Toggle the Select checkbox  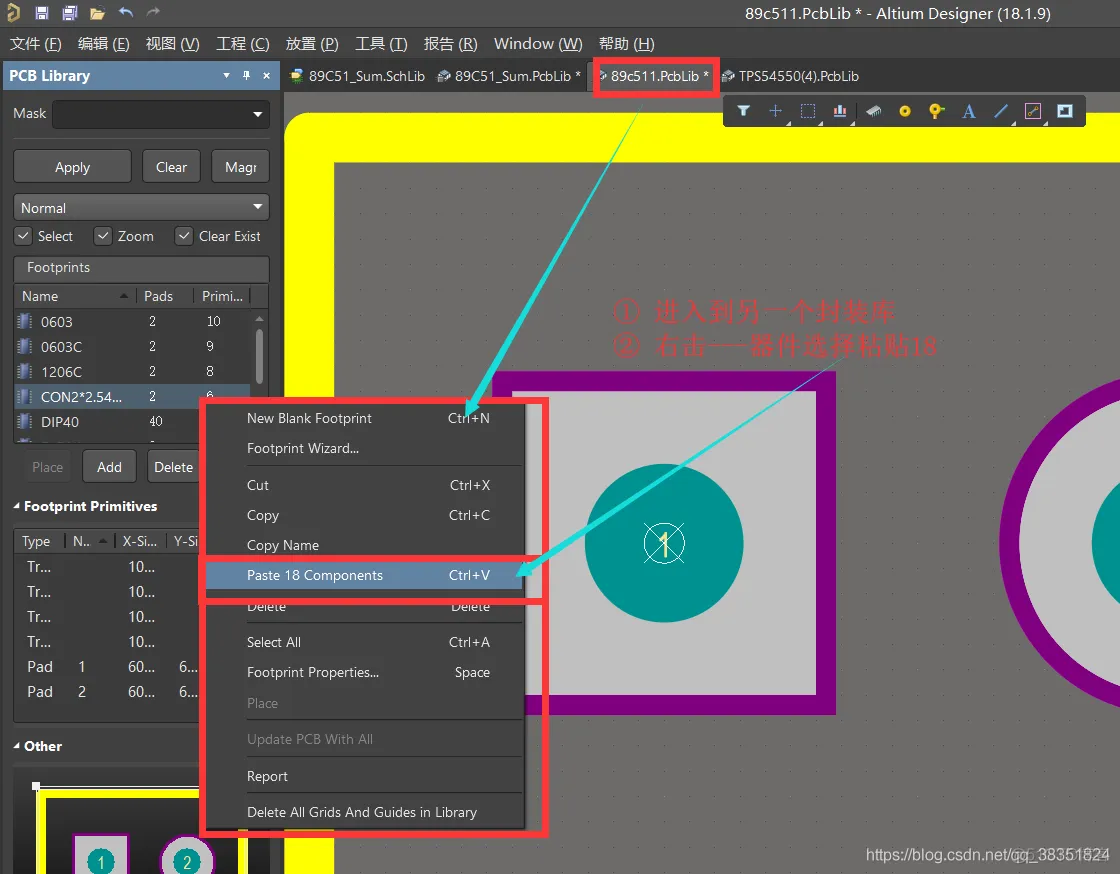tap(24, 236)
